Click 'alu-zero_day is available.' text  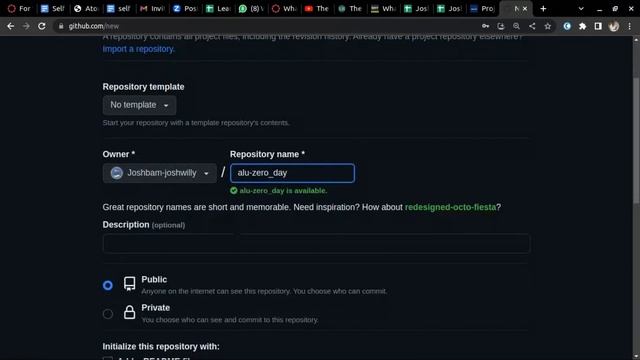click(283, 191)
